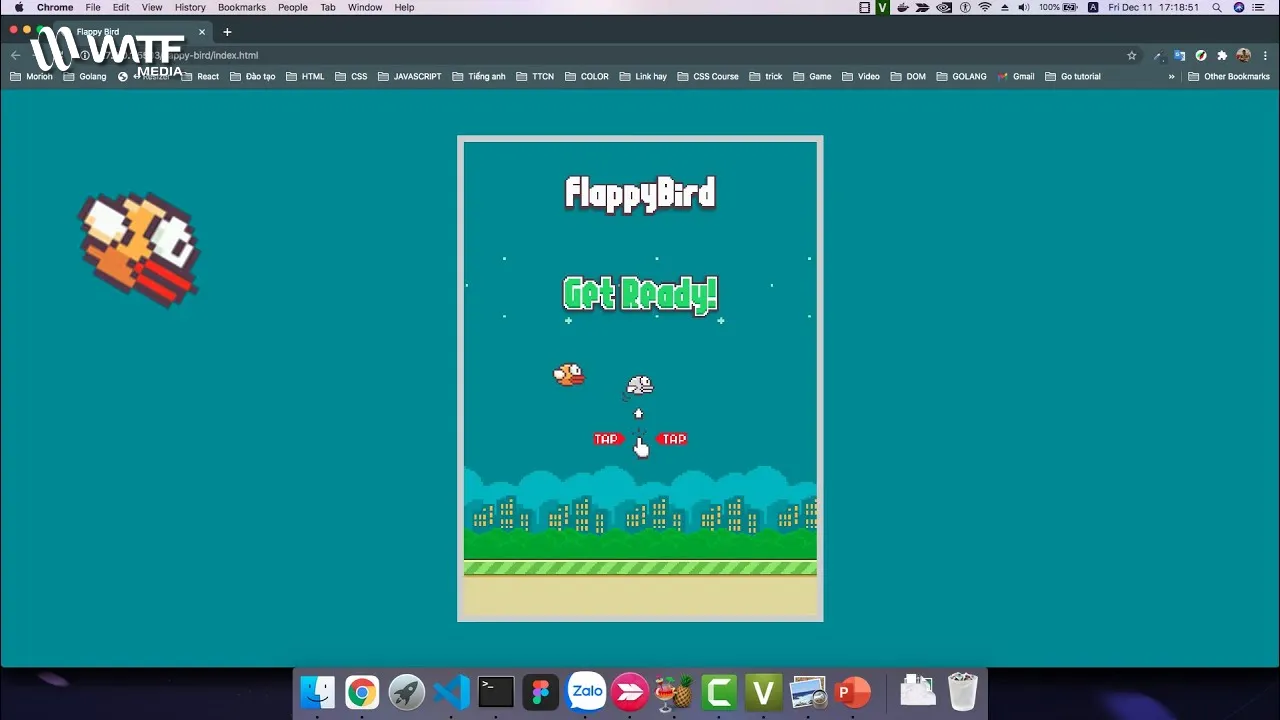
Task: Expand the hidden bookmarks overflow chevron
Action: click(1171, 76)
